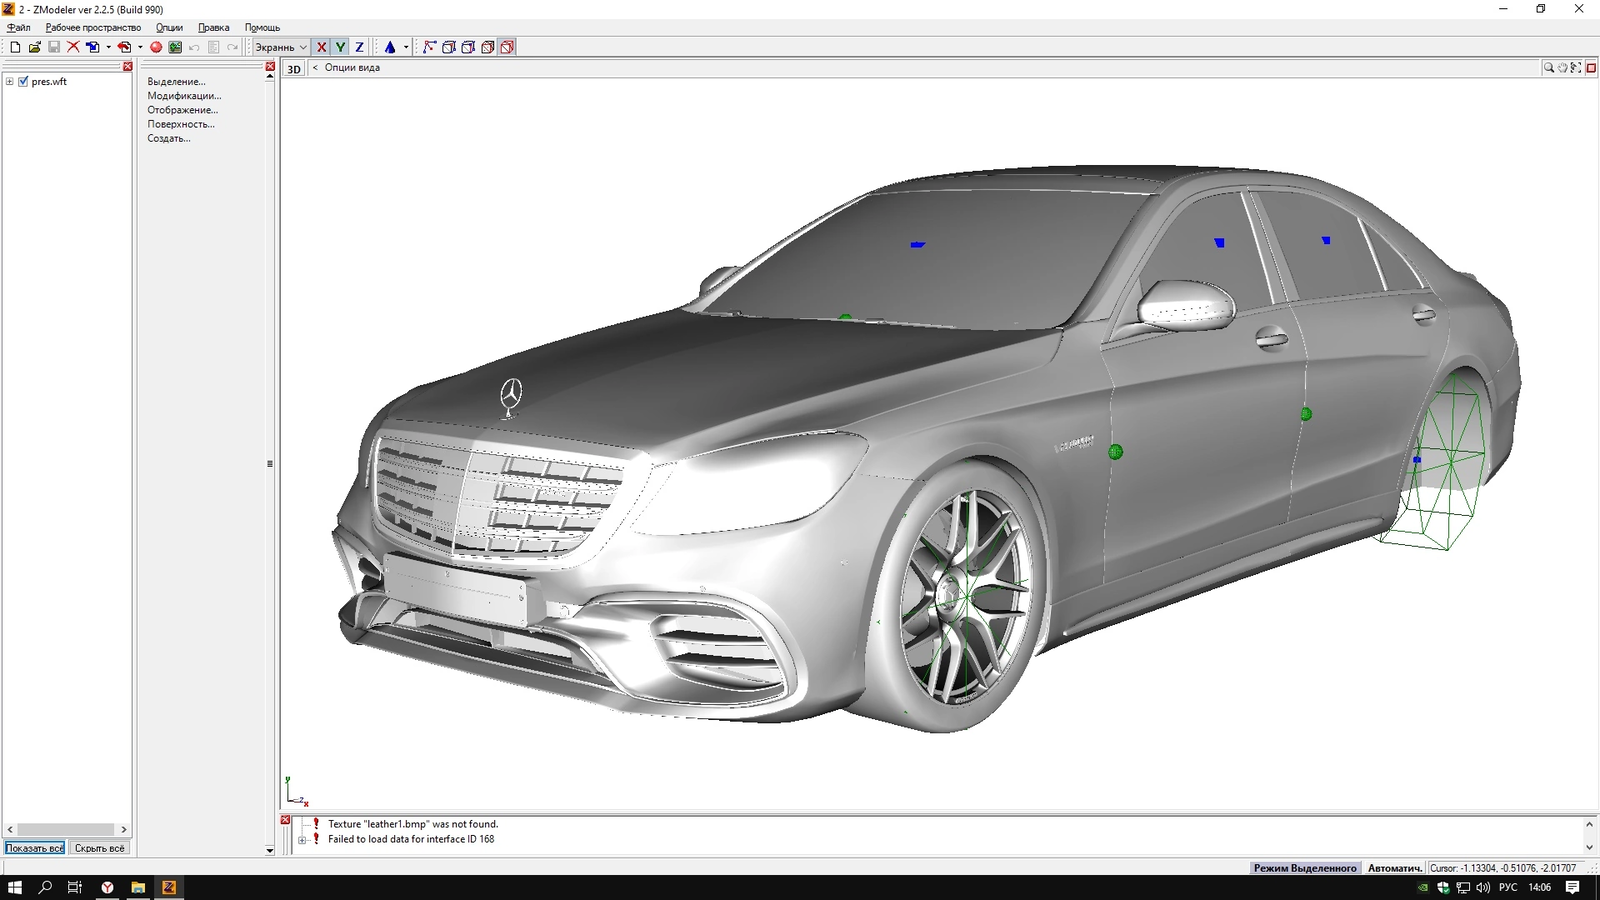Screen dimensions: 1600x900
Task: Click the Open file folder icon
Action: [34, 47]
